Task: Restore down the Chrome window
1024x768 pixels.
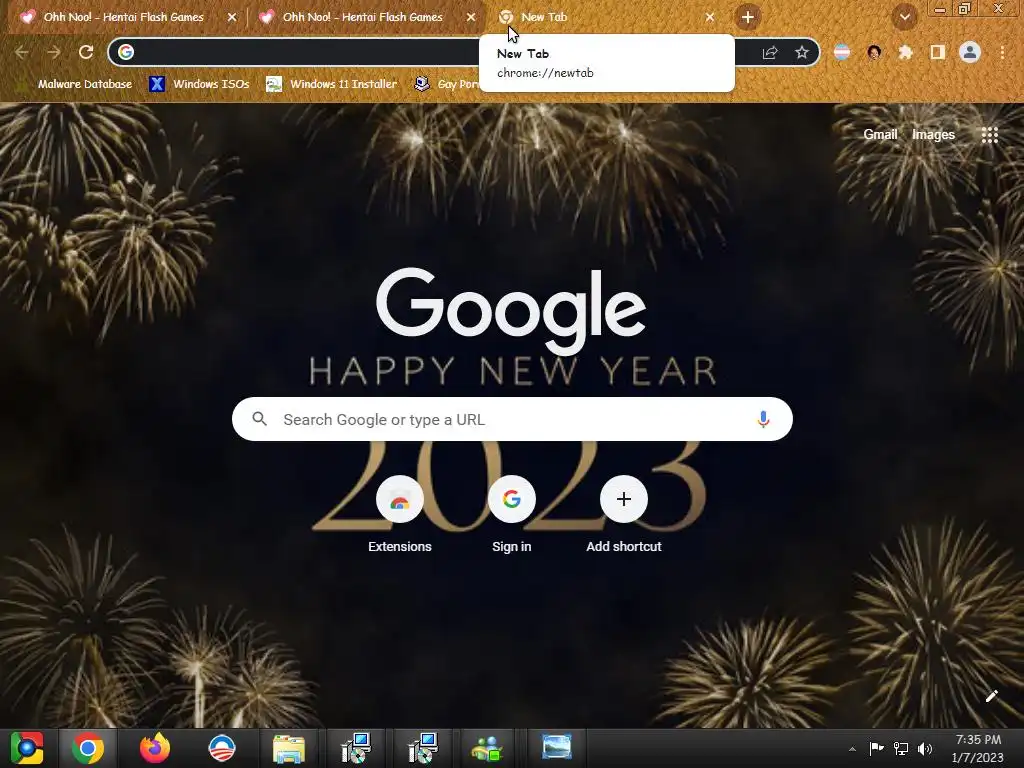Action: click(x=964, y=9)
